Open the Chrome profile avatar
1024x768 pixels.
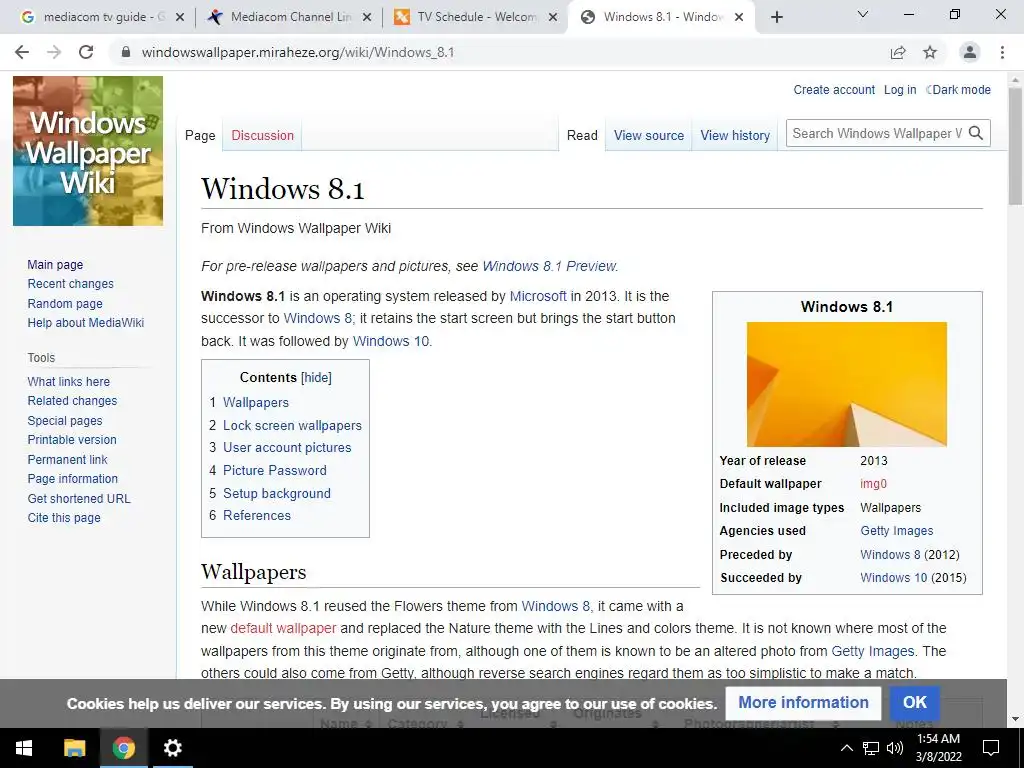970,52
